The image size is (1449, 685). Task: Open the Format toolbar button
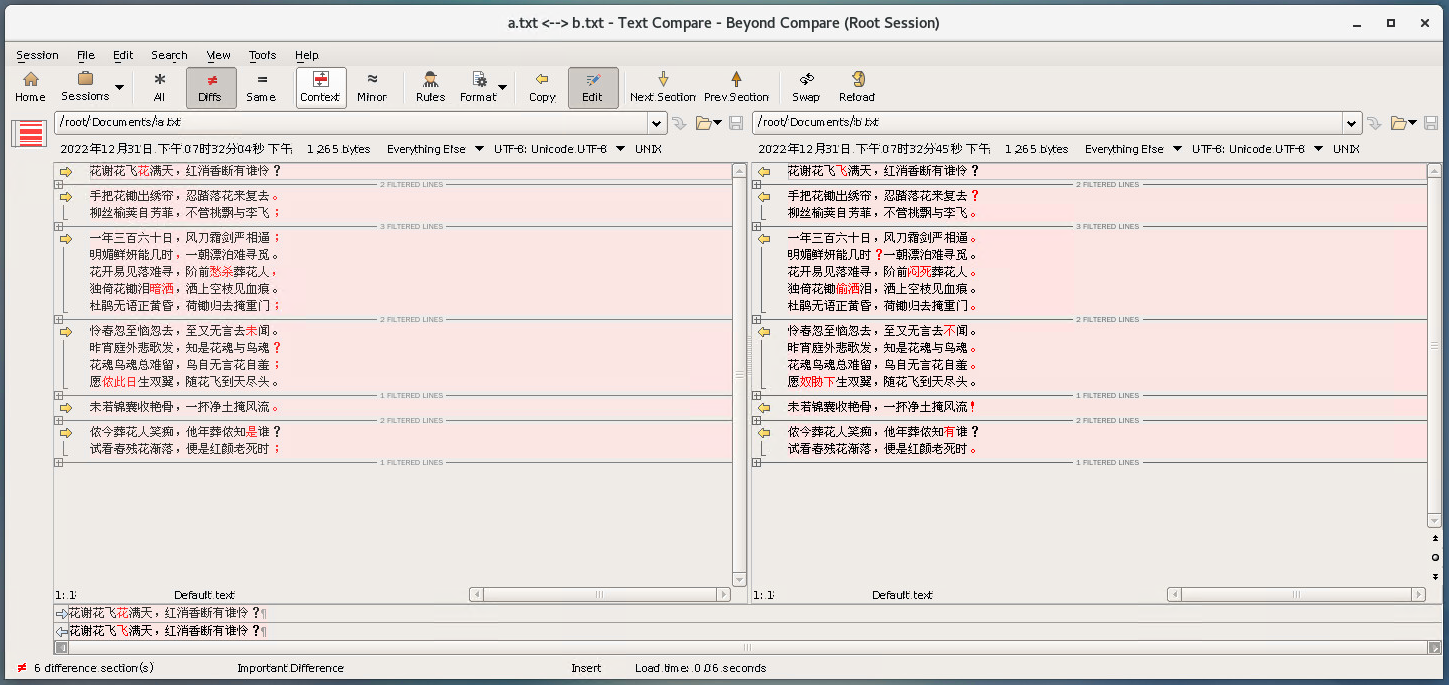point(478,87)
